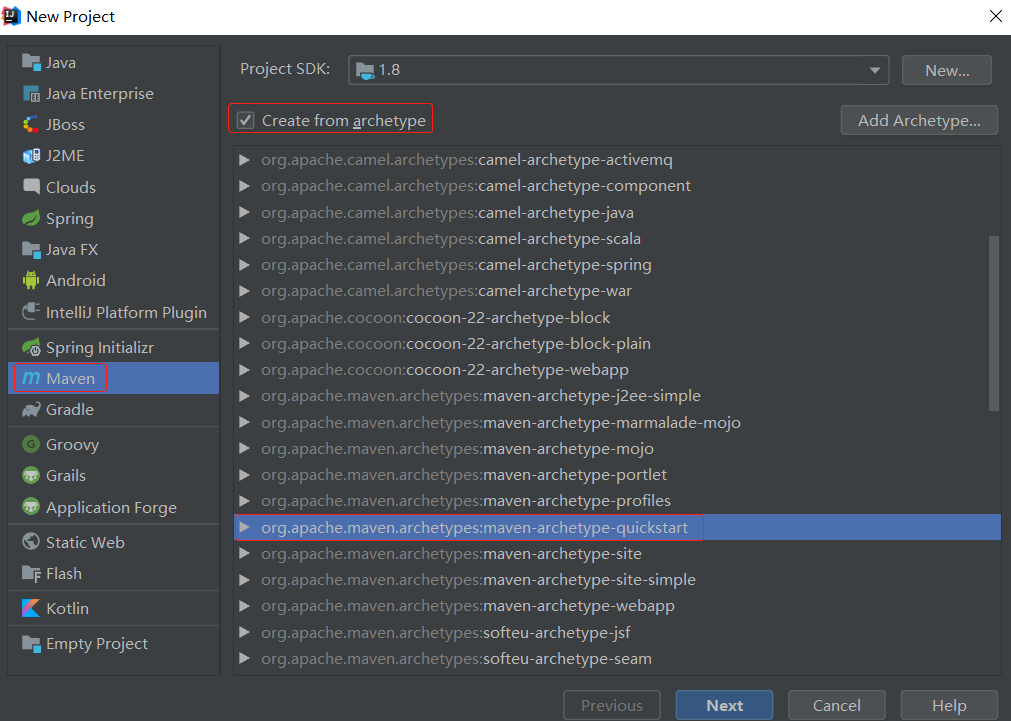Uncheck Create from archetype checkbox
Screen dimensions: 1011x721
pyautogui.click(x=245, y=121)
